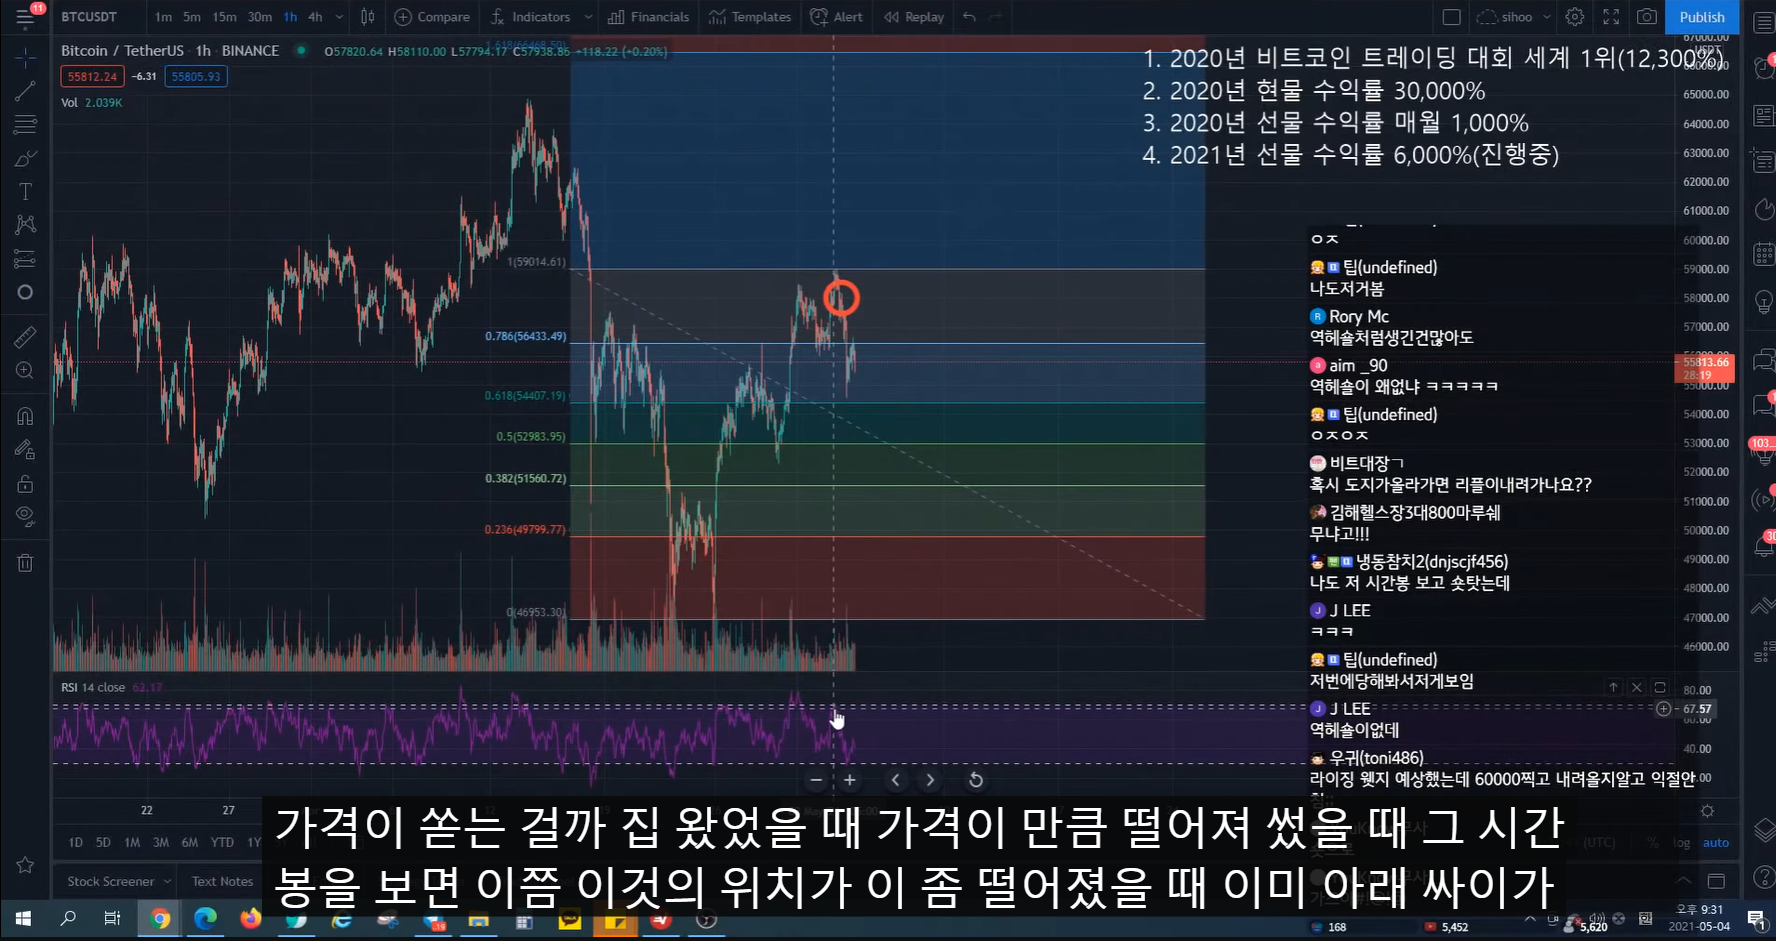Switch to 30m timeframe

(259, 17)
